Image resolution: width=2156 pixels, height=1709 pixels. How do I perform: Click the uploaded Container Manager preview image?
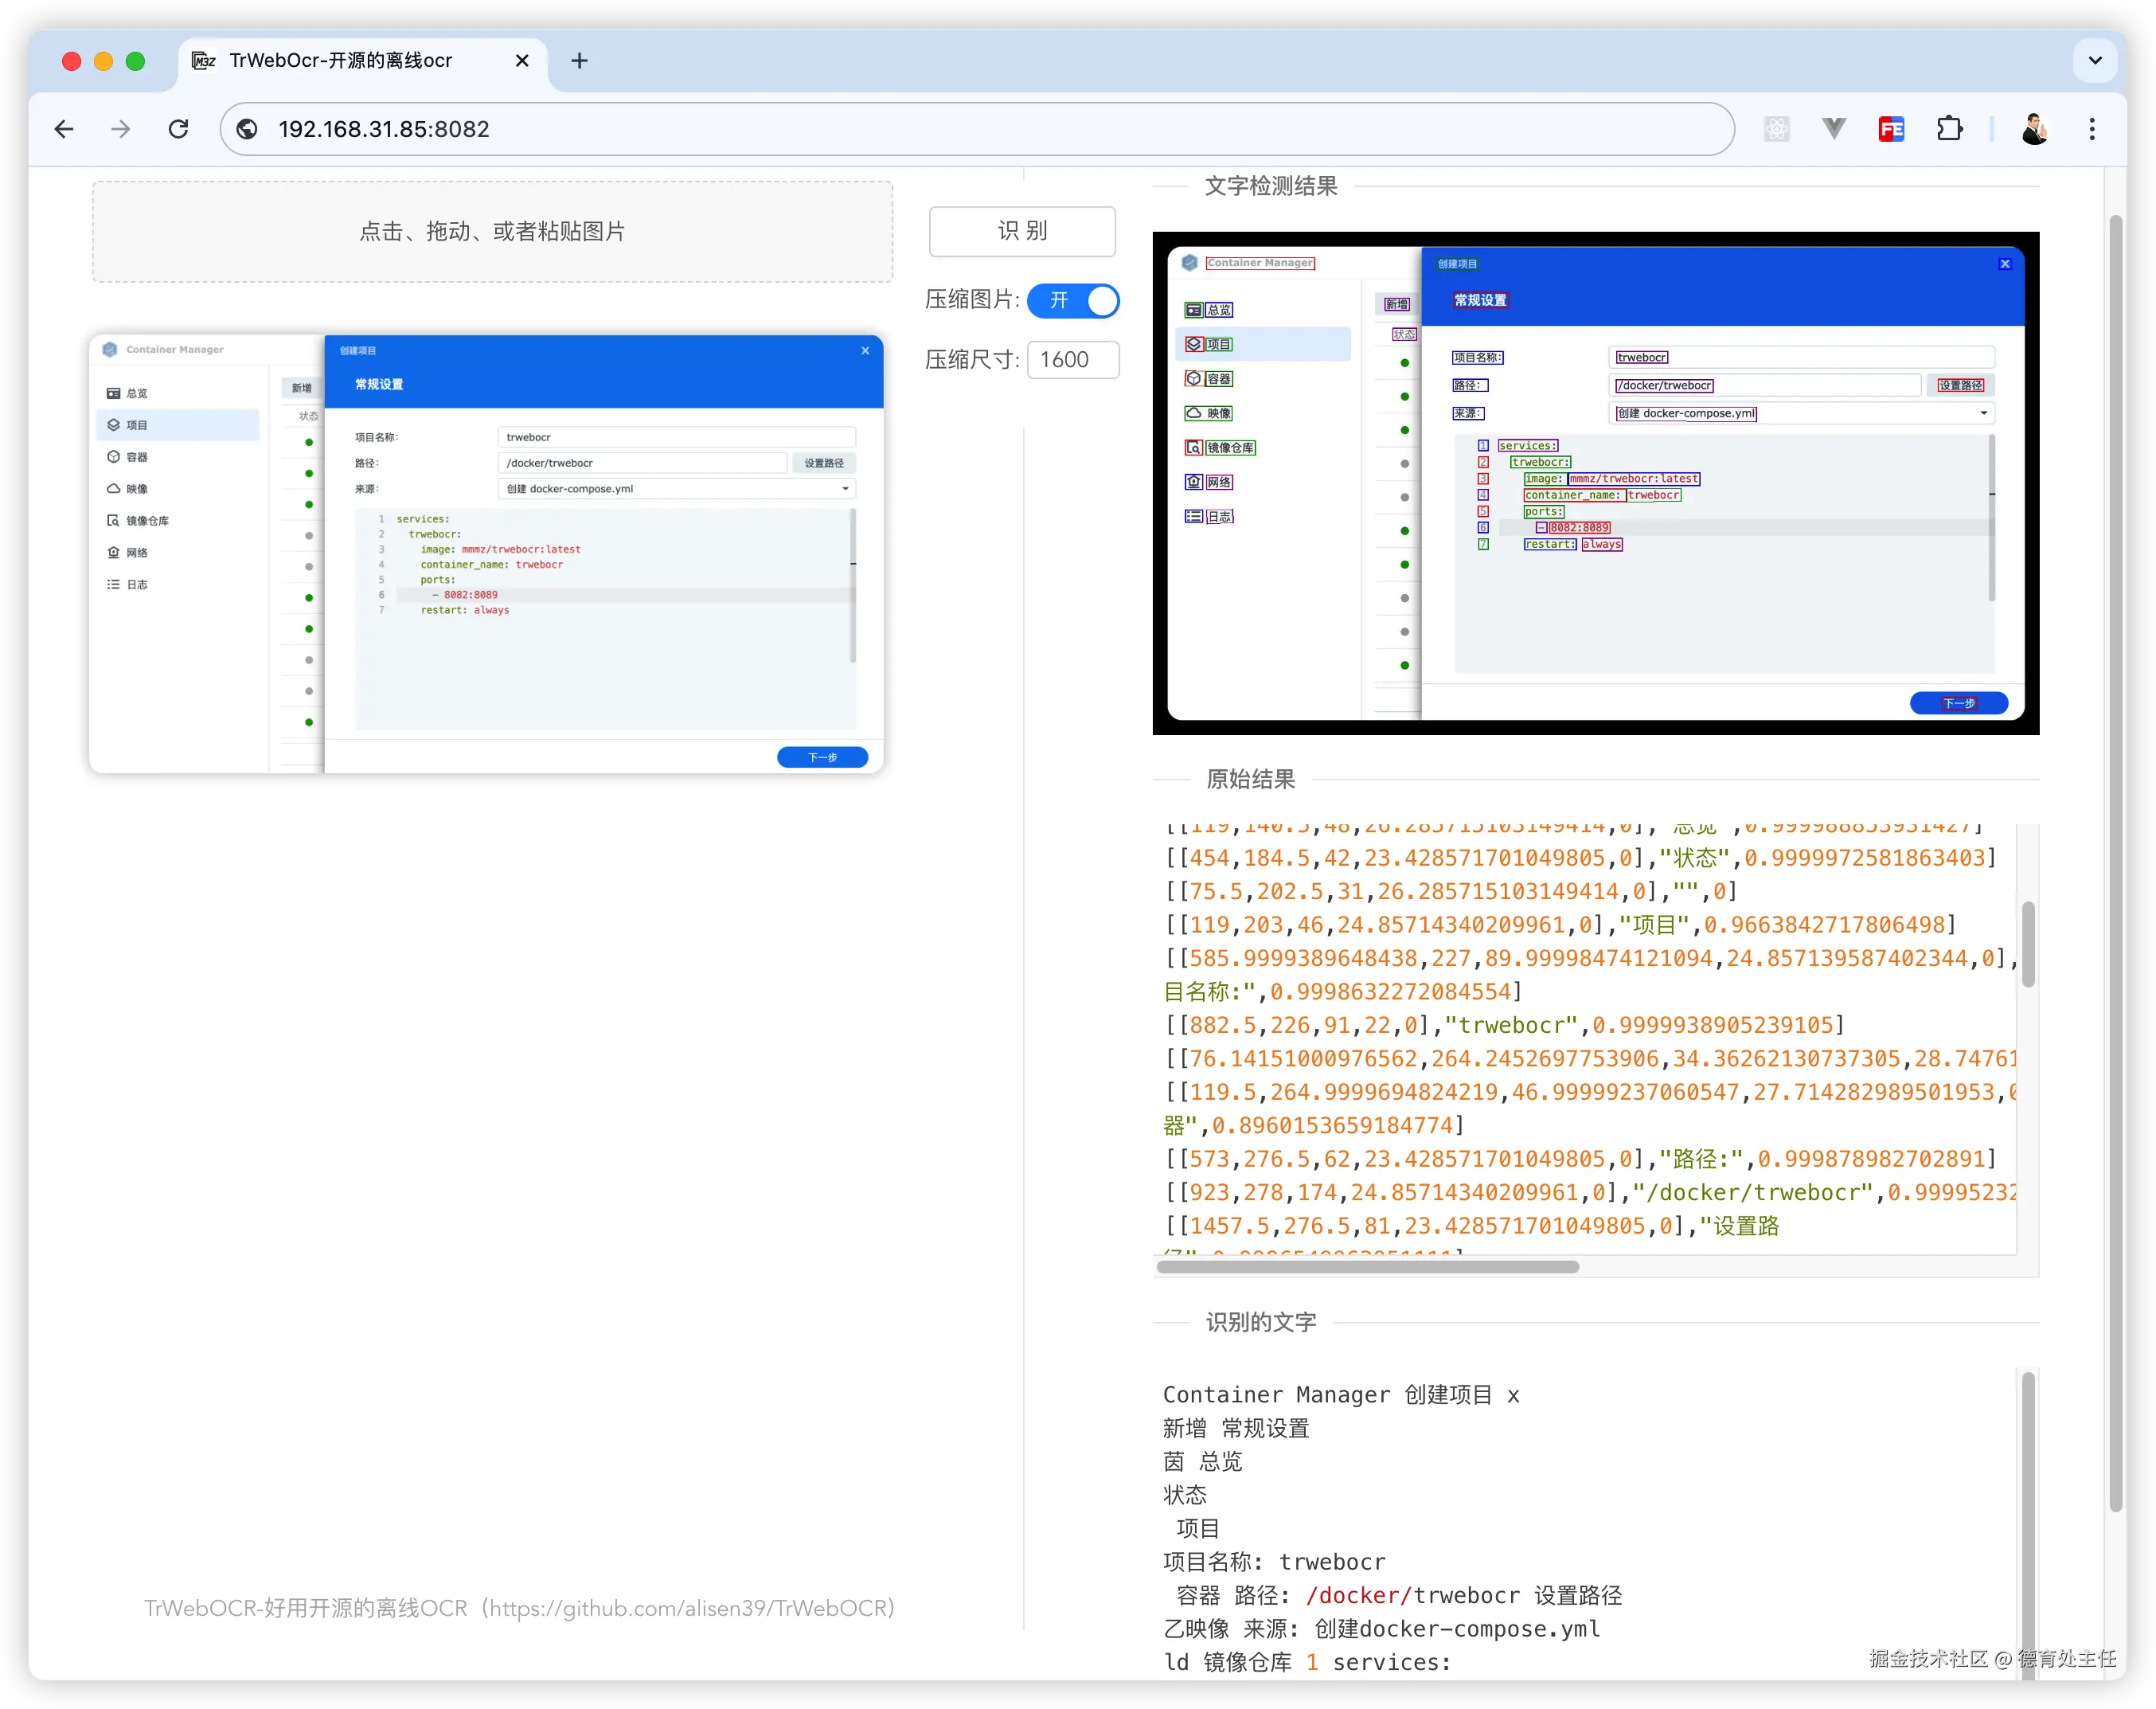486,554
